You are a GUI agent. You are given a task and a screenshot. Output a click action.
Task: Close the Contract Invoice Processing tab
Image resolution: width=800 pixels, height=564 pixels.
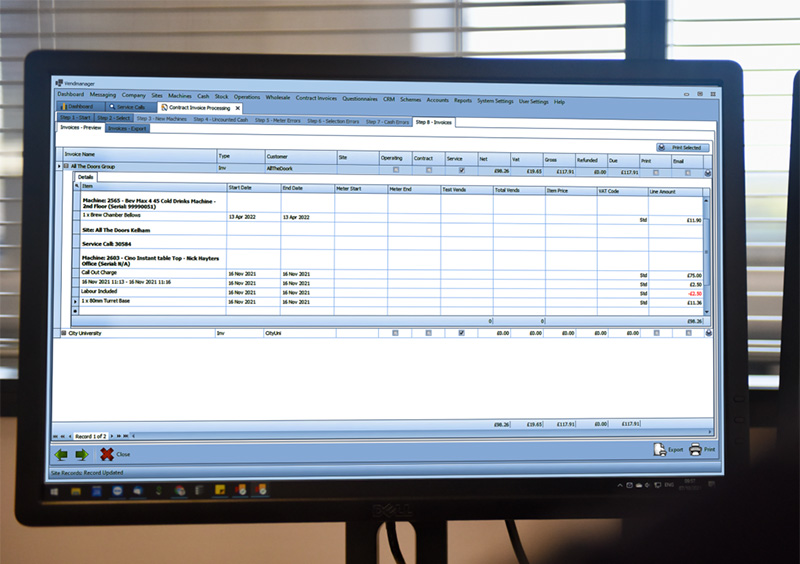237,107
